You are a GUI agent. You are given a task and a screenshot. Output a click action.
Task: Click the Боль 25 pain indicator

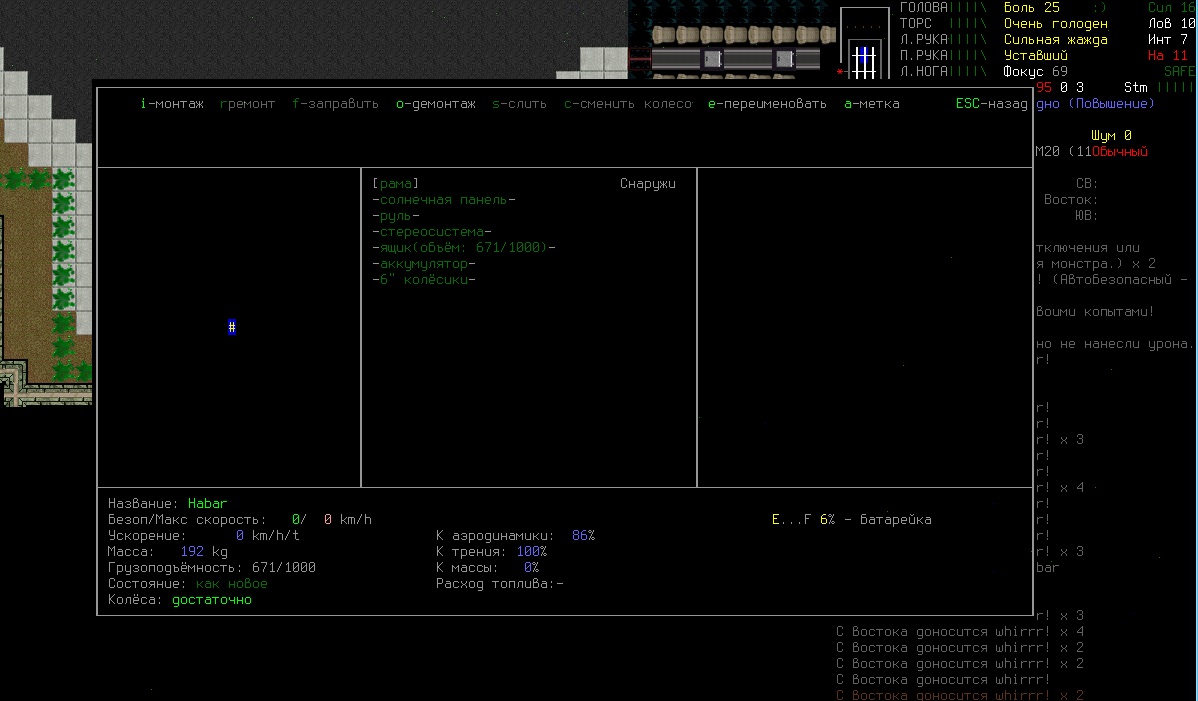click(1031, 8)
